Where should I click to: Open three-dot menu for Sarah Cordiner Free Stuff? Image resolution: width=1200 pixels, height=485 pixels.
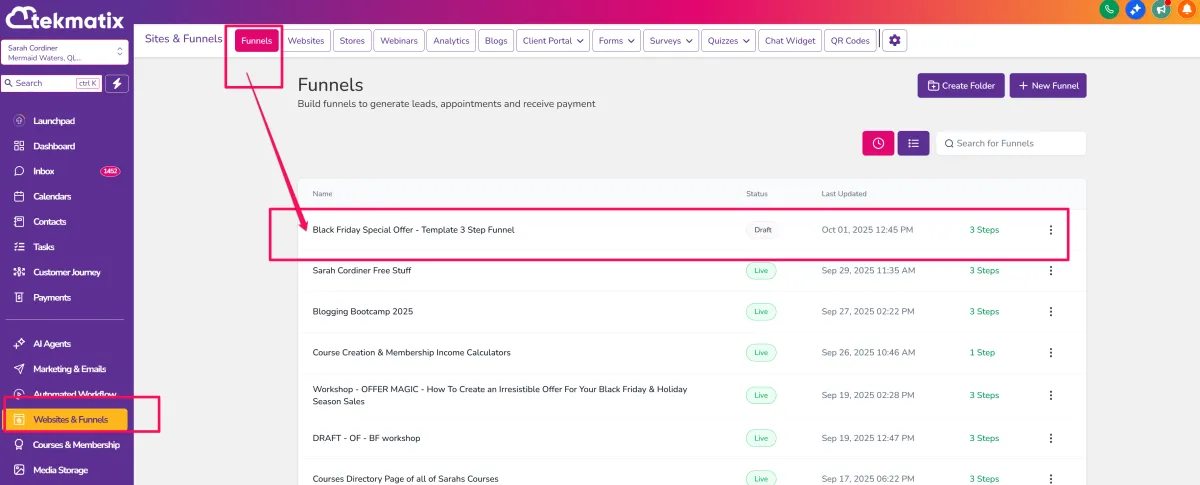pyautogui.click(x=1050, y=271)
